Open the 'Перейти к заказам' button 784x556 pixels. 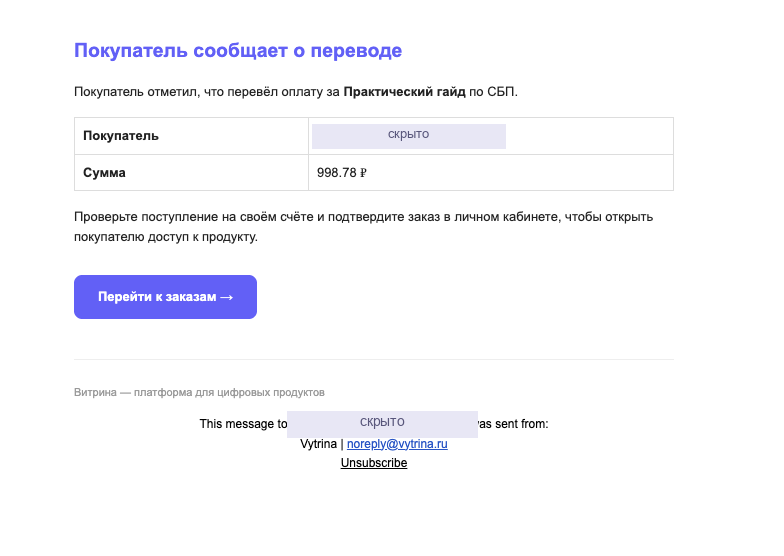(165, 296)
